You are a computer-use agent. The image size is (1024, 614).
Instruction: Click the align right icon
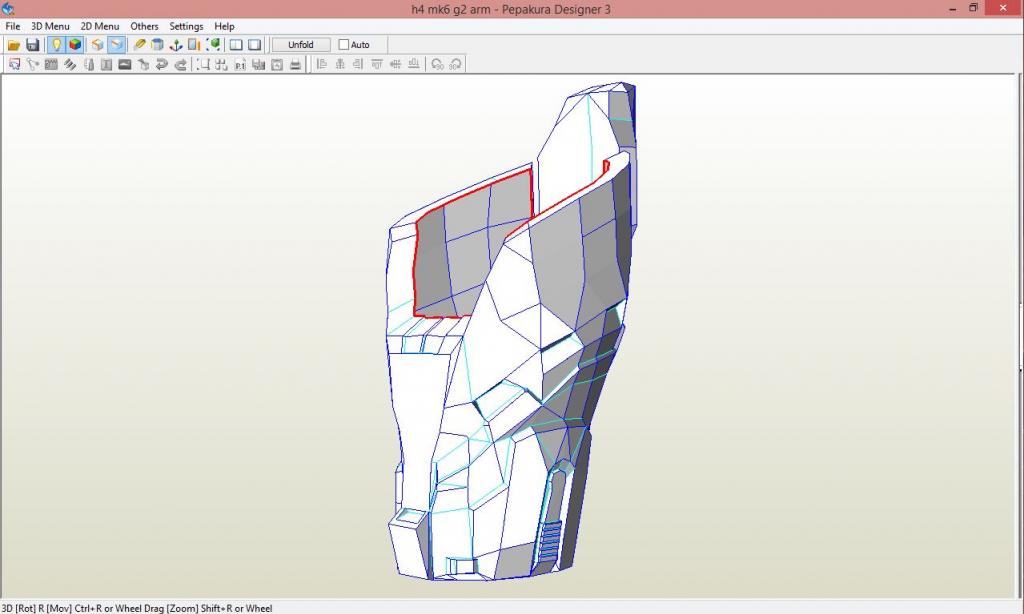pos(358,64)
